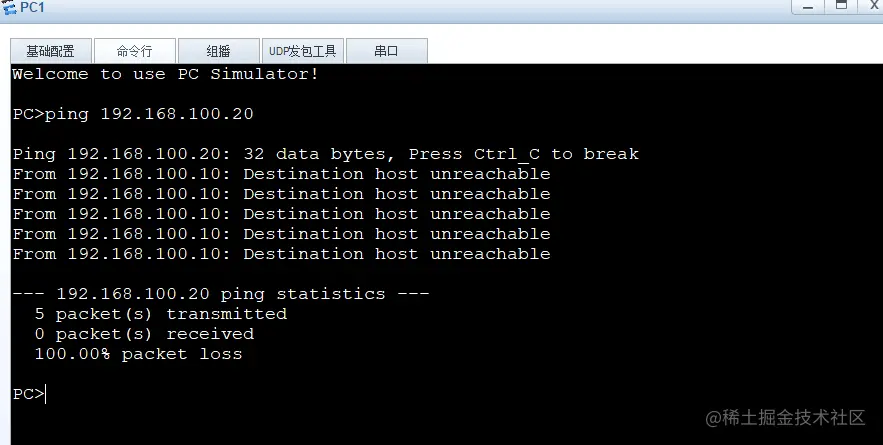This screenshot has width=883, height=445.
Task: Close the PC1 window
Action: coord(872,6)
